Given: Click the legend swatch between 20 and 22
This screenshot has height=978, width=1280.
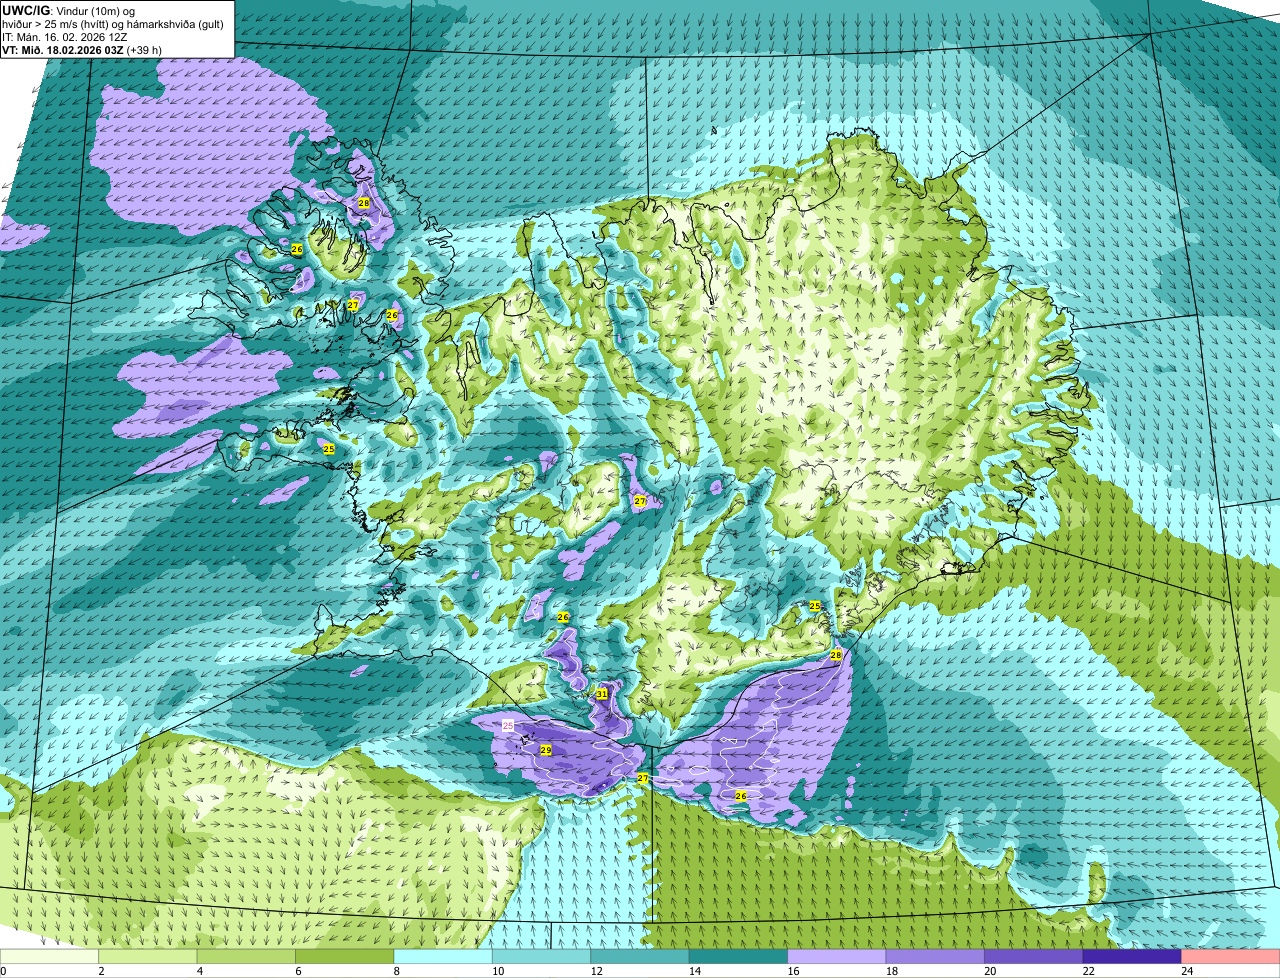Looking at the screenshot, I should tap(1034, 956).
